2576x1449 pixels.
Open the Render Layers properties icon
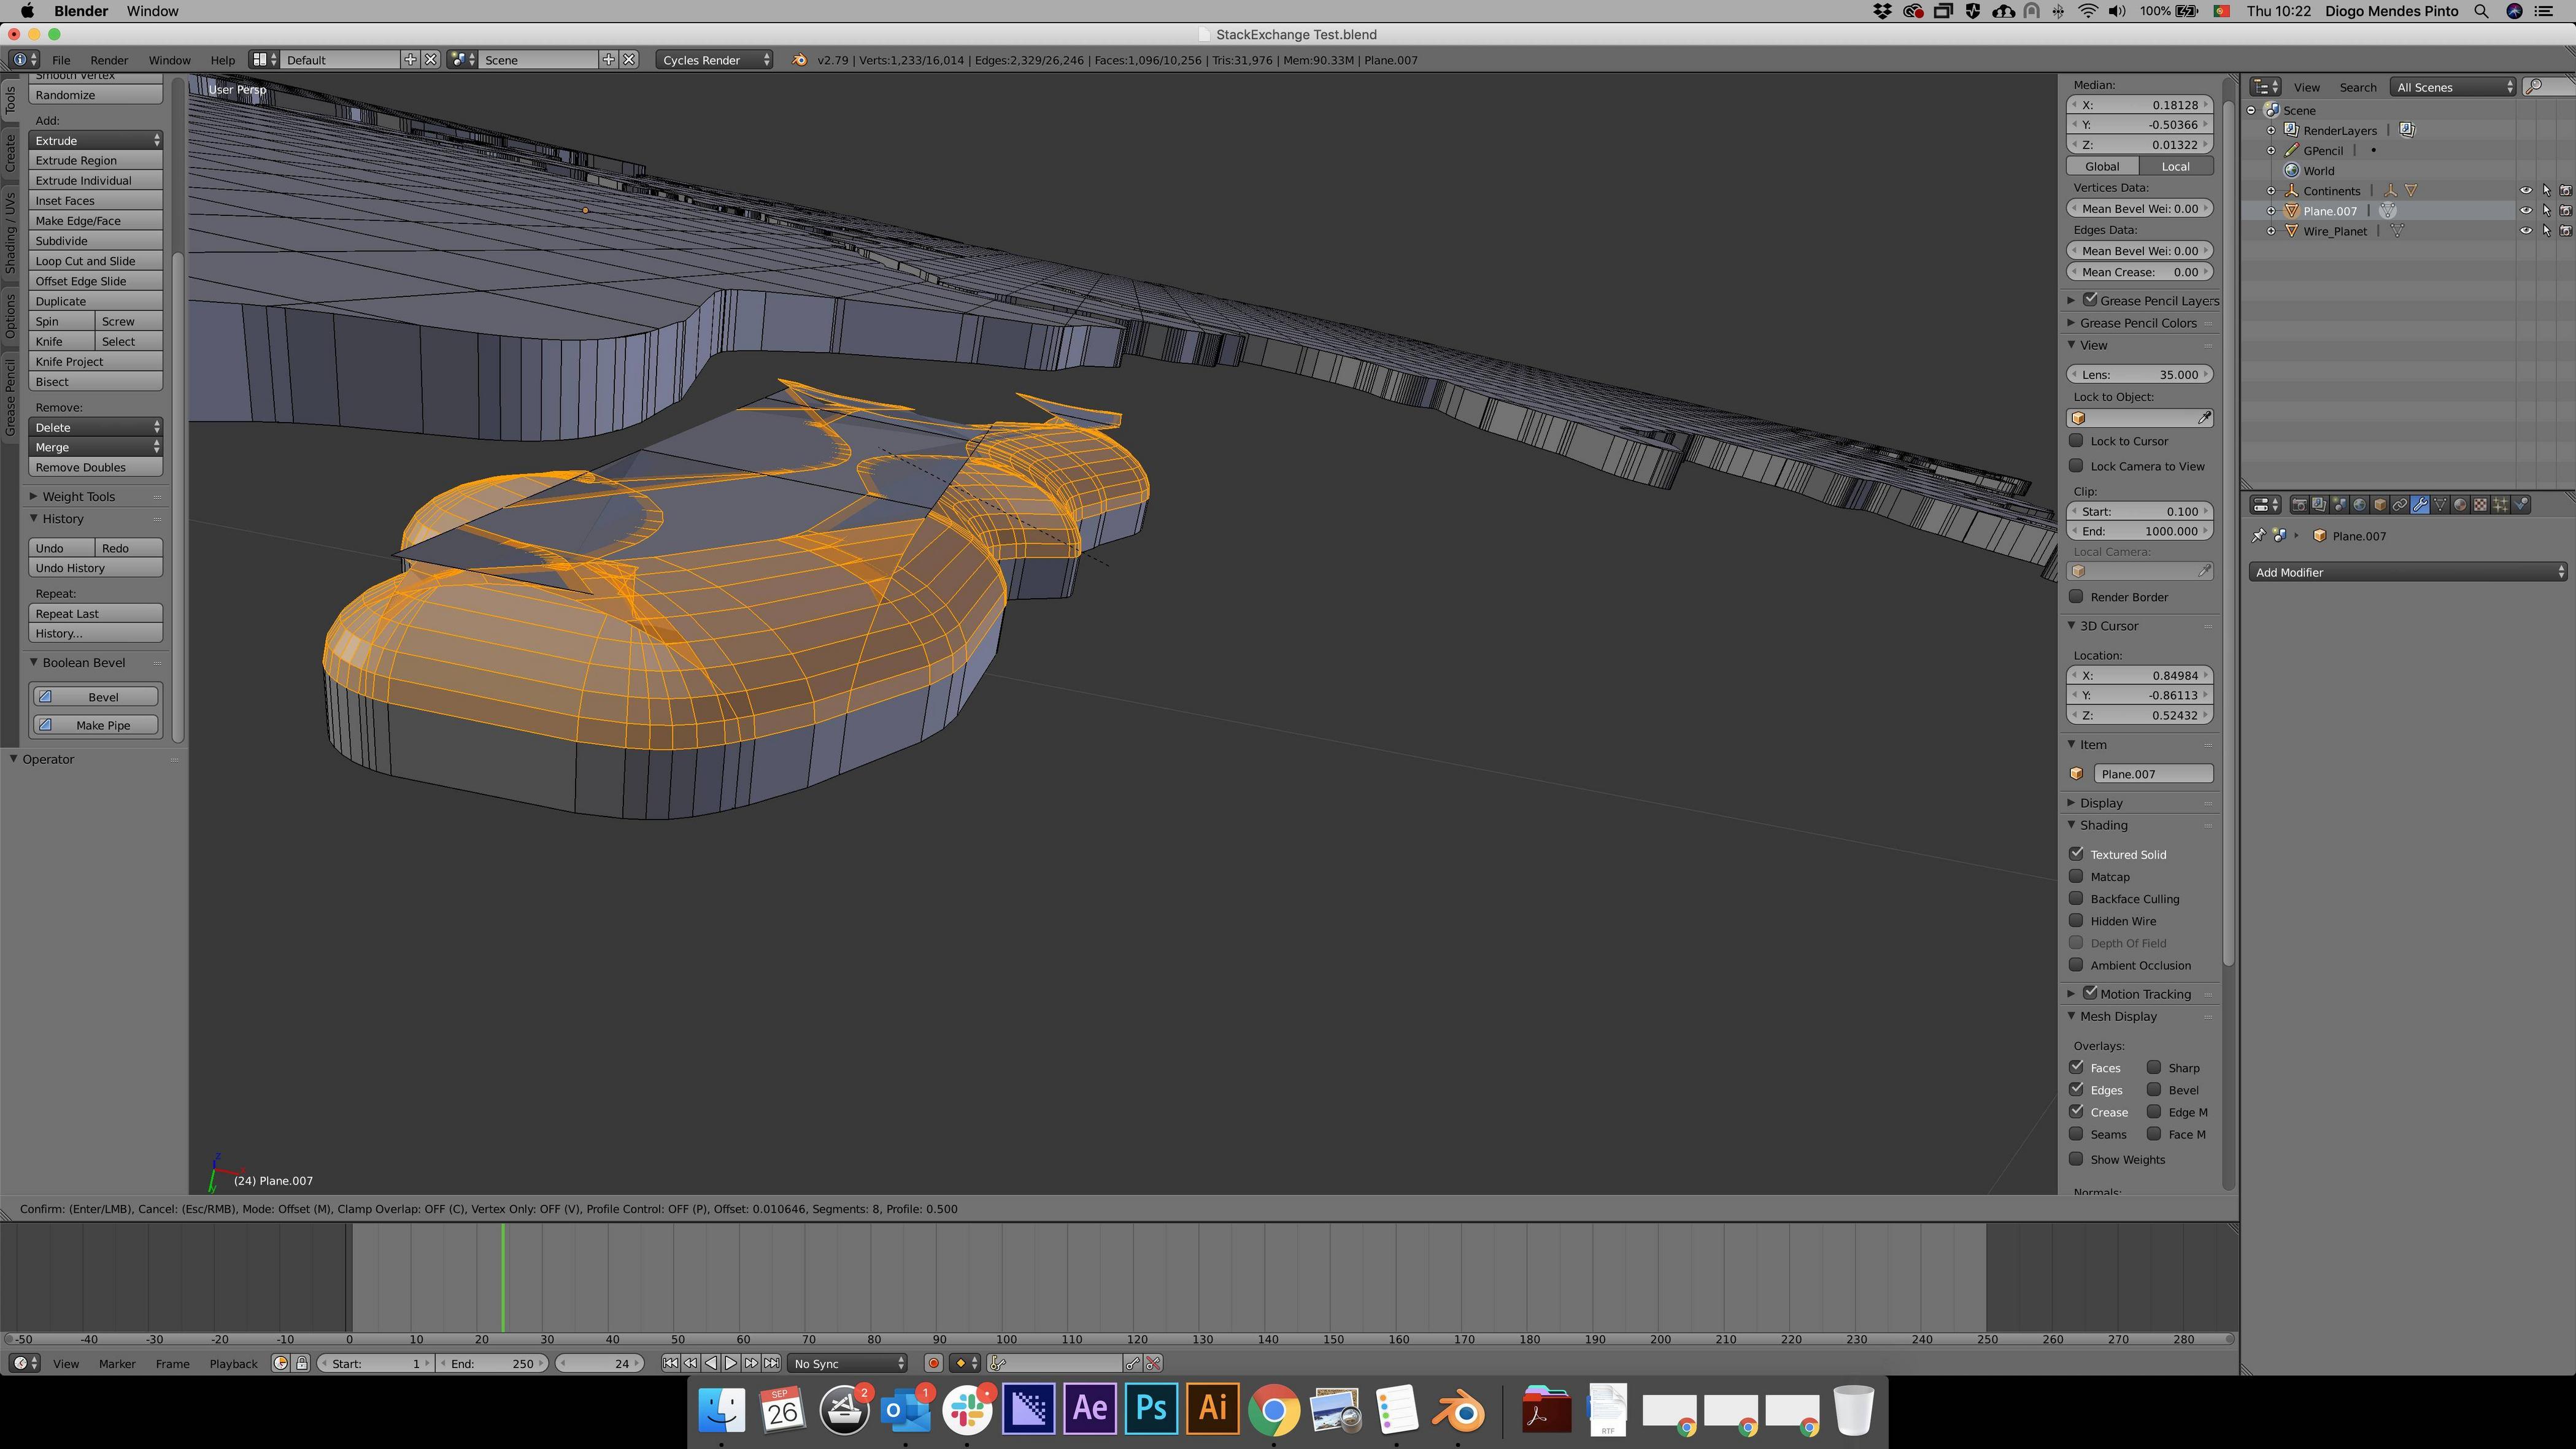click(x=2320, y=505)
